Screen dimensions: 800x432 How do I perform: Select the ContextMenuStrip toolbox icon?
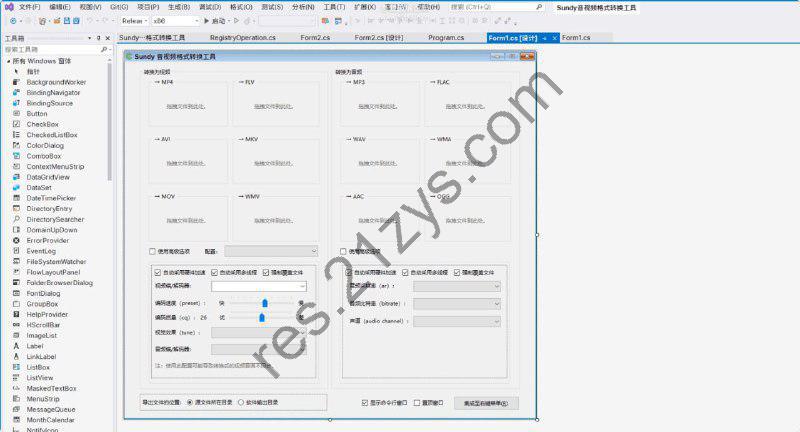pos(16,166)
